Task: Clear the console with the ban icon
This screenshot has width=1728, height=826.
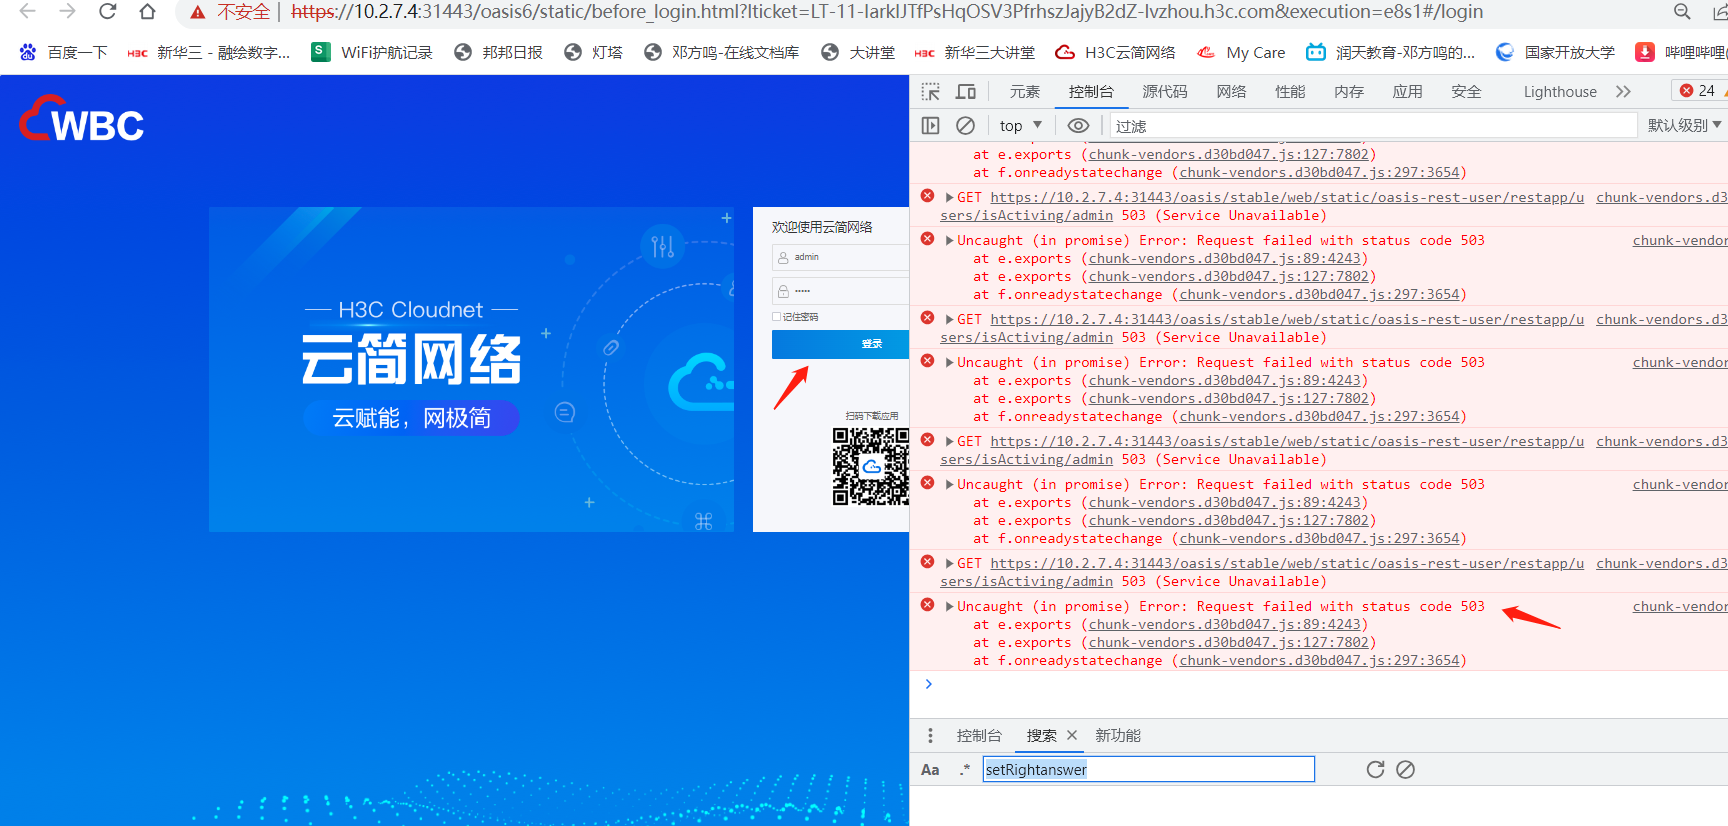Action: tap(966, 126)
